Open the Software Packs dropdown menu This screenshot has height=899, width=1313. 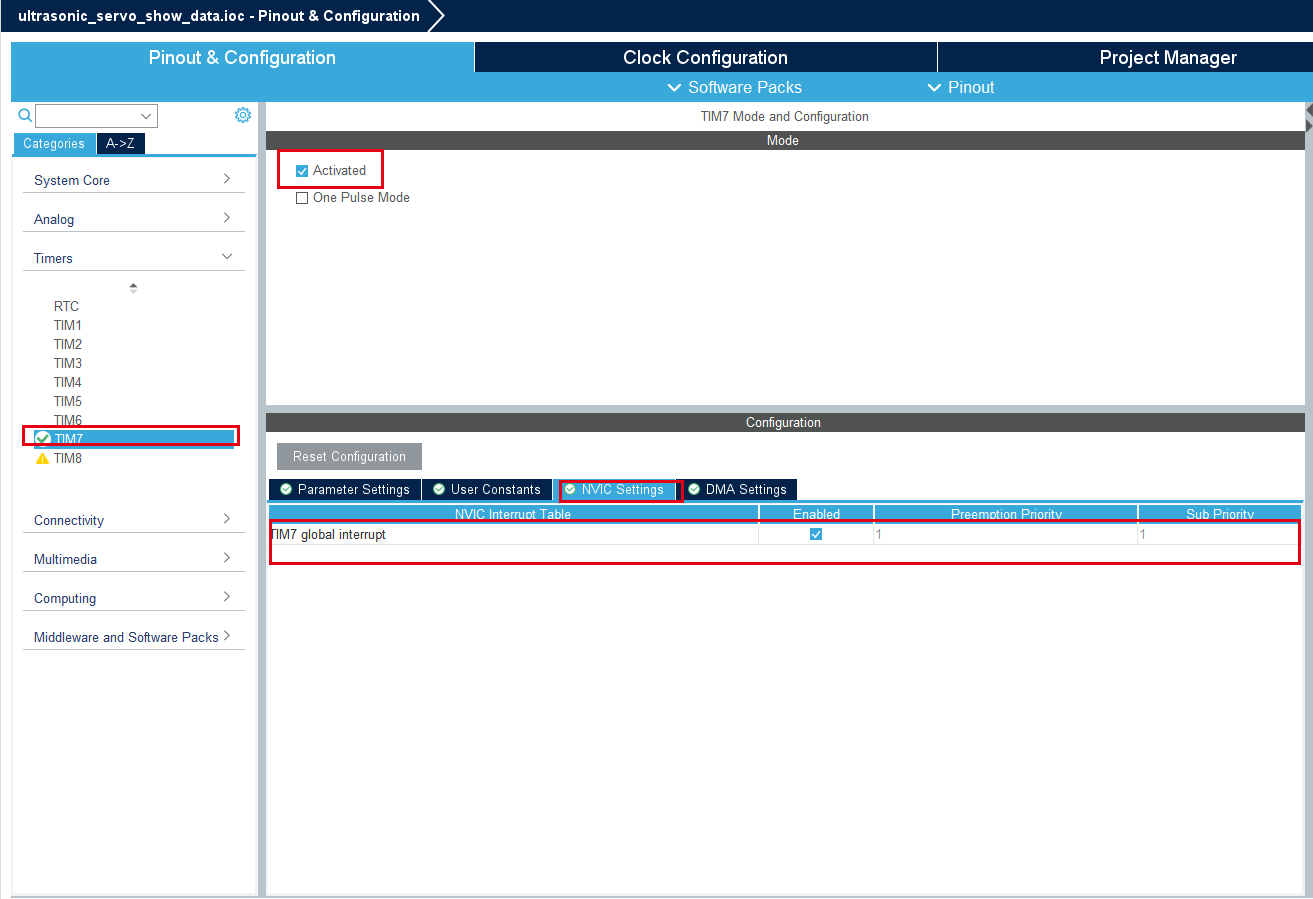pos(734,87)
